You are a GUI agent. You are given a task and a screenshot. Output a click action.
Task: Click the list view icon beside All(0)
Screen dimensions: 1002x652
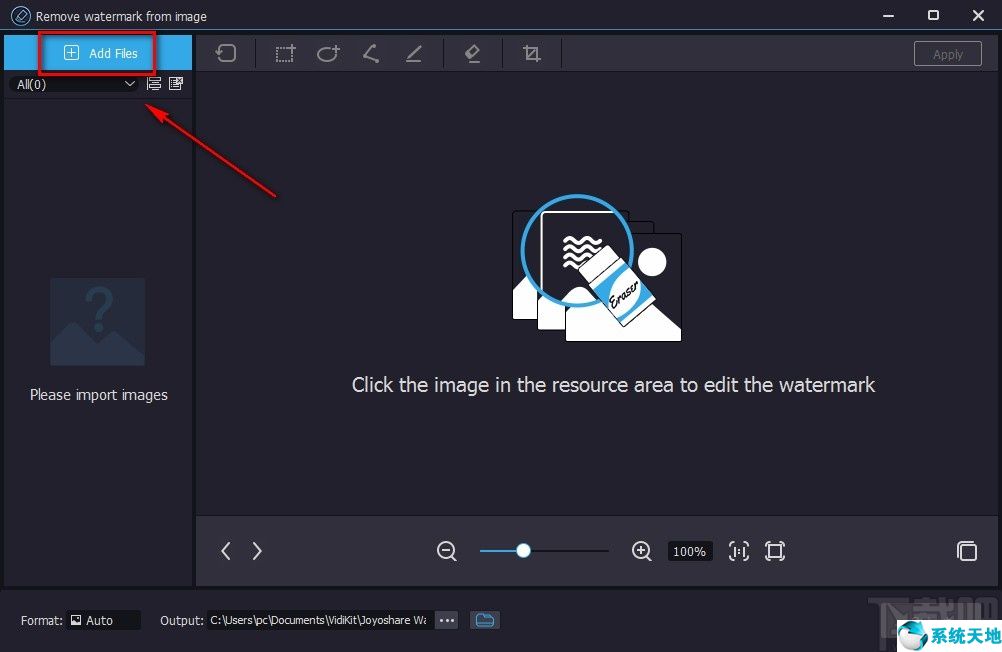click(154, 84)
